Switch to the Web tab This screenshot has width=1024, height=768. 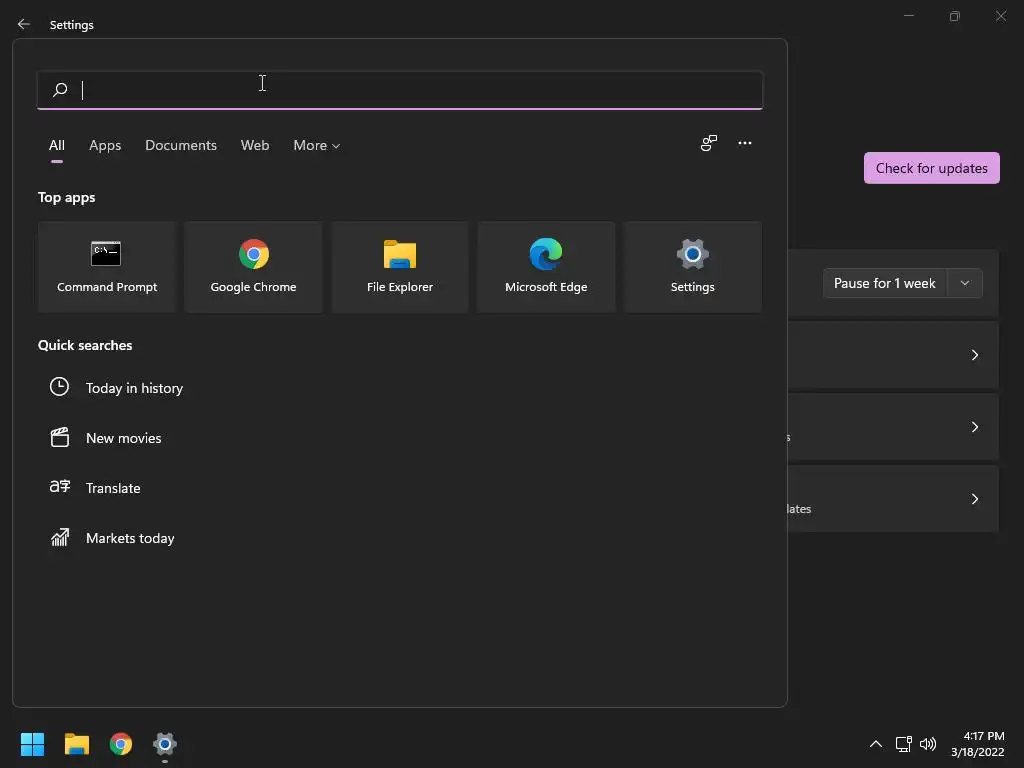(x=255, y=146)
